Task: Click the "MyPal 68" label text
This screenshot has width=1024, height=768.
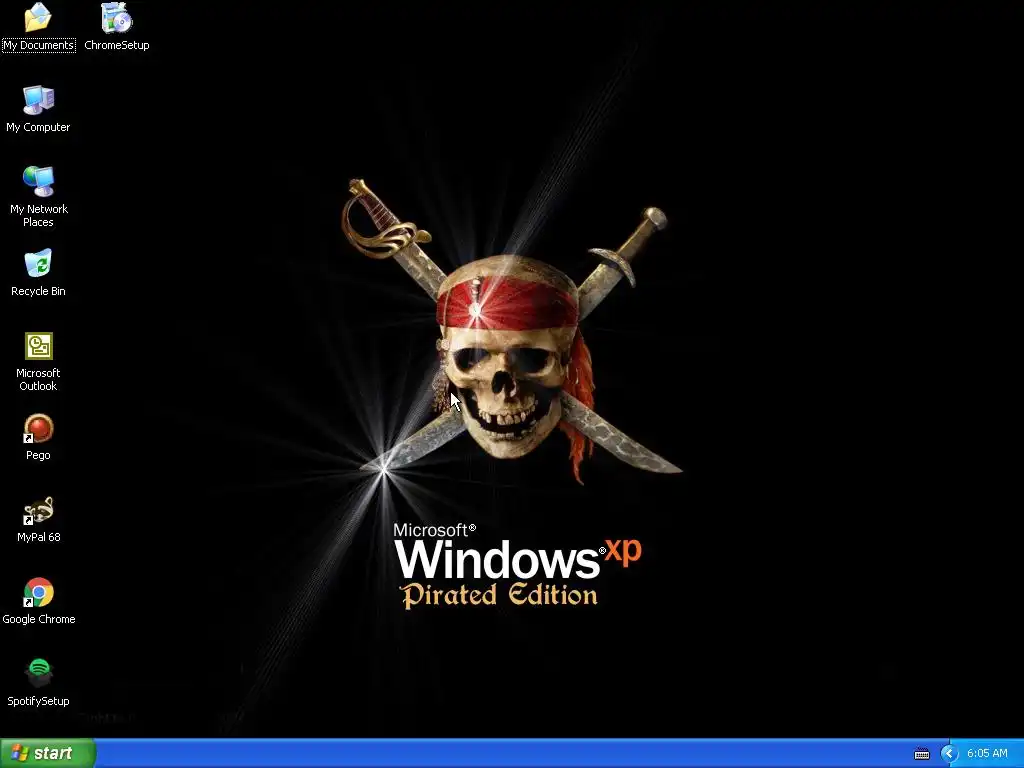Action: click(39, 537)
